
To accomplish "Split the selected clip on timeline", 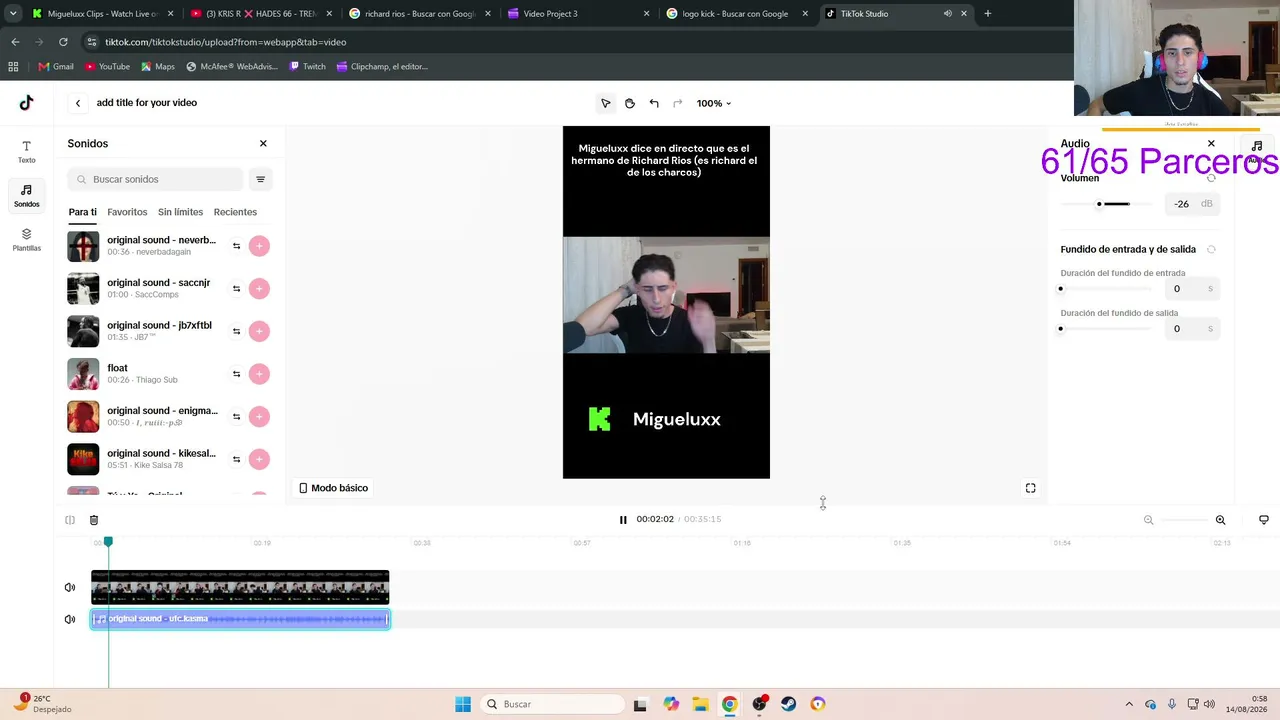I will coord(70,520).
